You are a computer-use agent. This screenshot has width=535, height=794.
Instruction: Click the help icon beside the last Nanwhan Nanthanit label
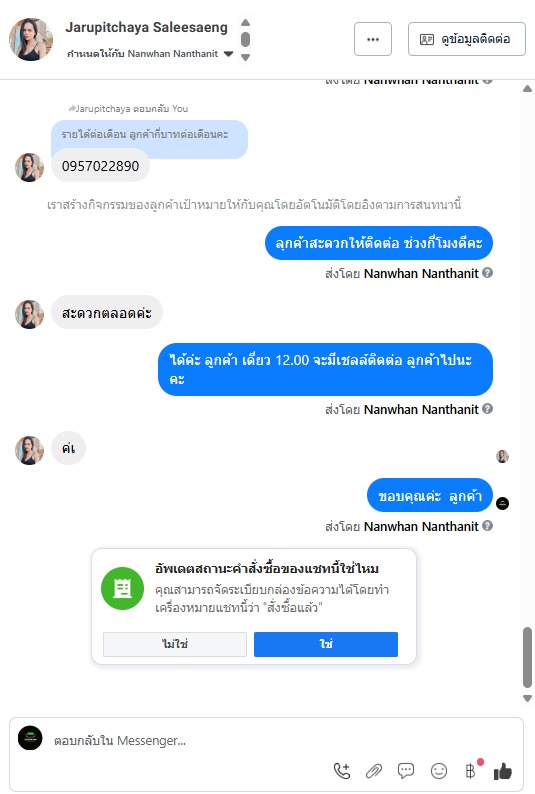click(x=487, y=526)
